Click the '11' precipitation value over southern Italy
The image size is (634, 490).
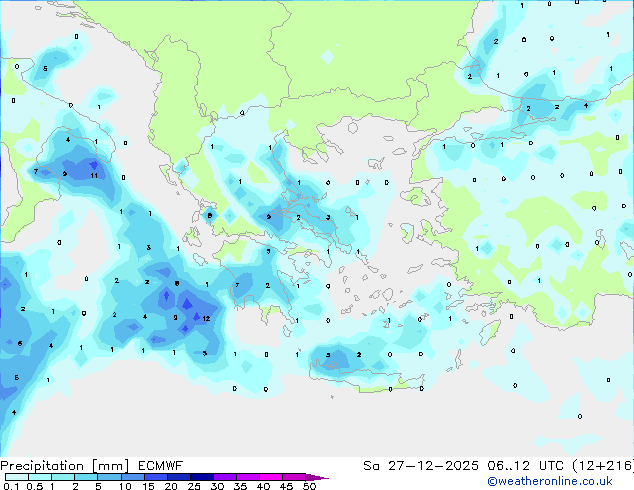pos(94,175)
